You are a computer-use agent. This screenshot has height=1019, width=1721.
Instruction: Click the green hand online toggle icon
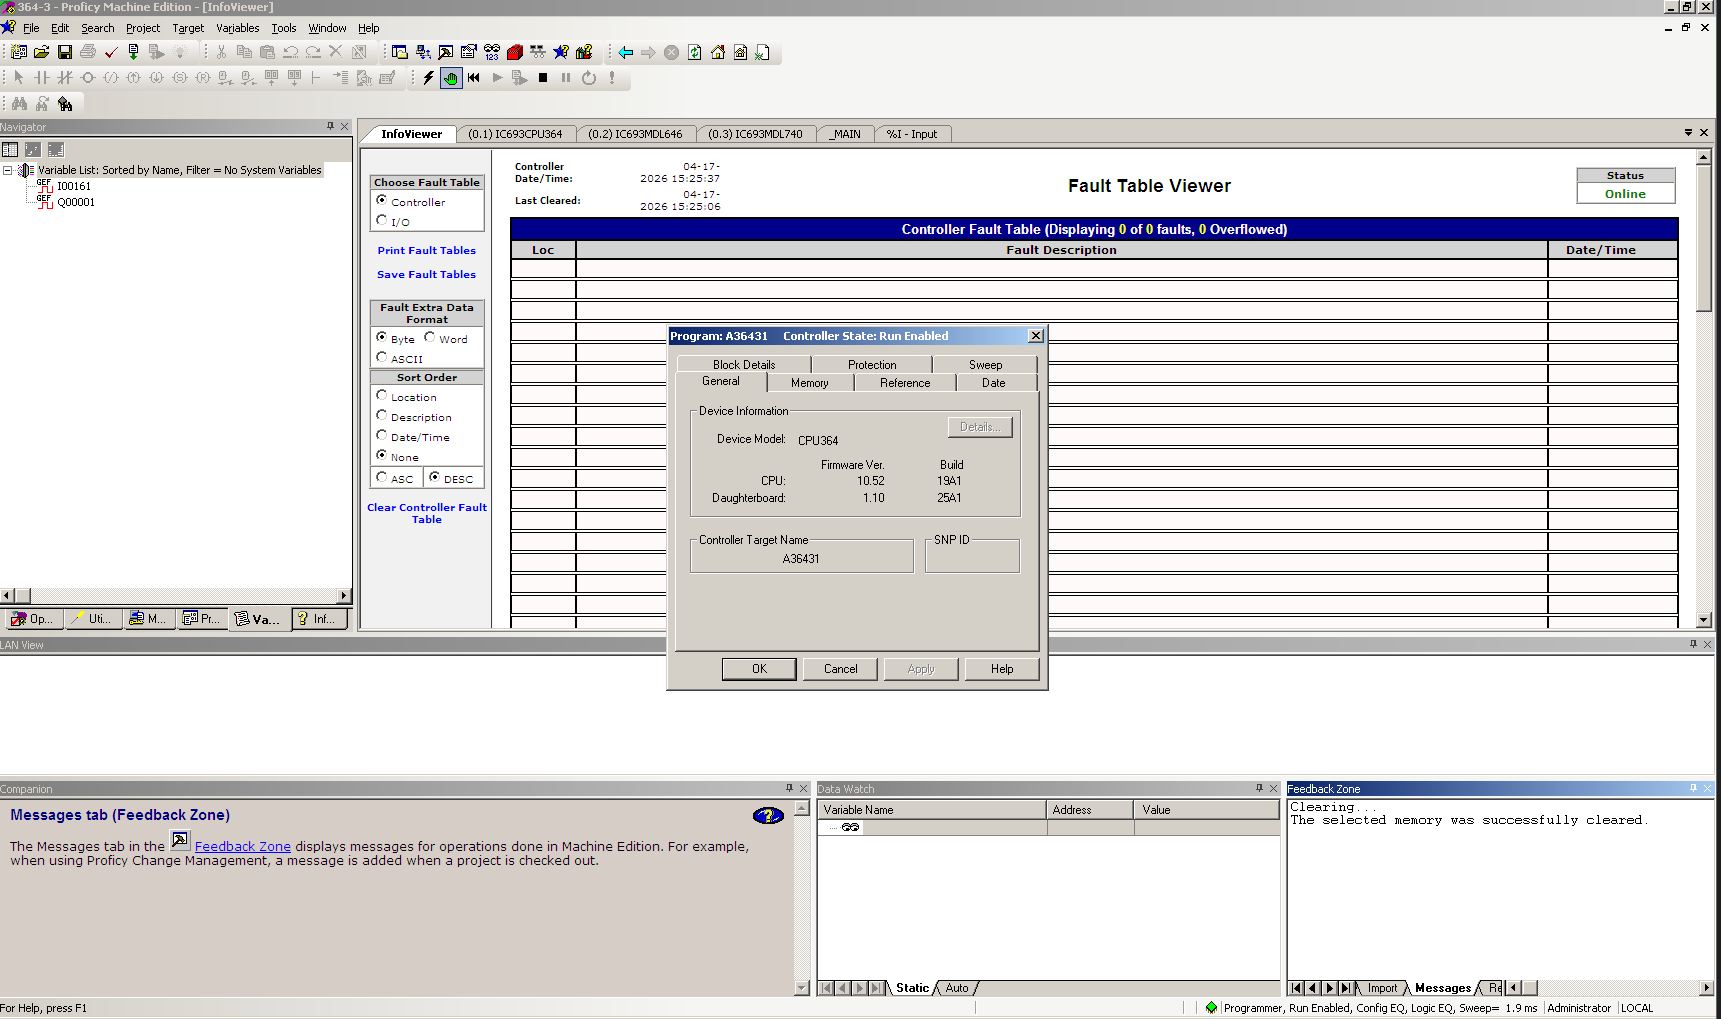[451, 78]
